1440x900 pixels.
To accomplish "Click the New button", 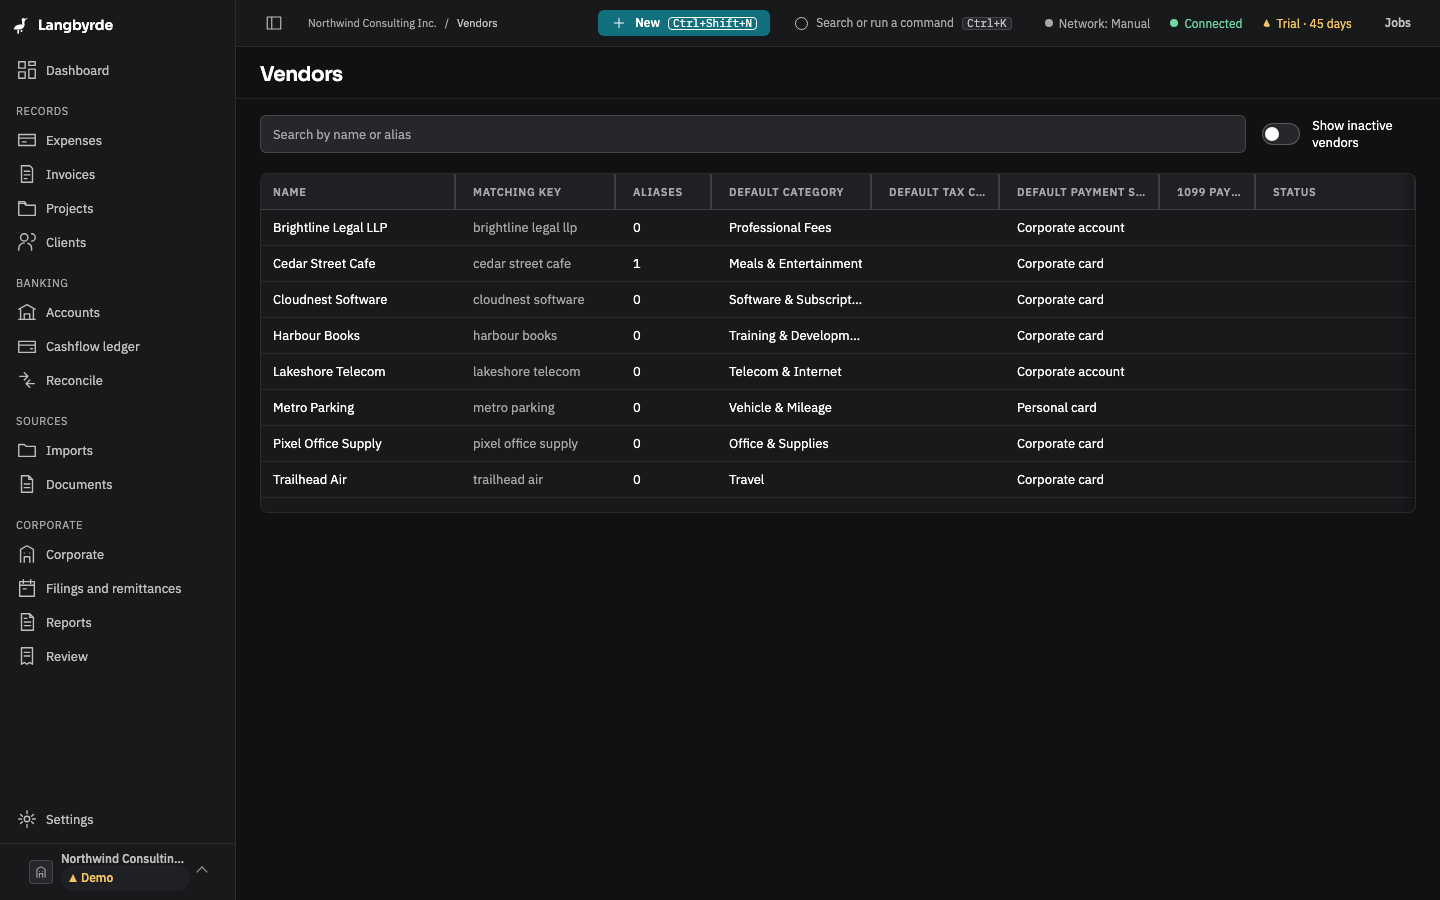I will pyautogui.click(x=684, y=23).
